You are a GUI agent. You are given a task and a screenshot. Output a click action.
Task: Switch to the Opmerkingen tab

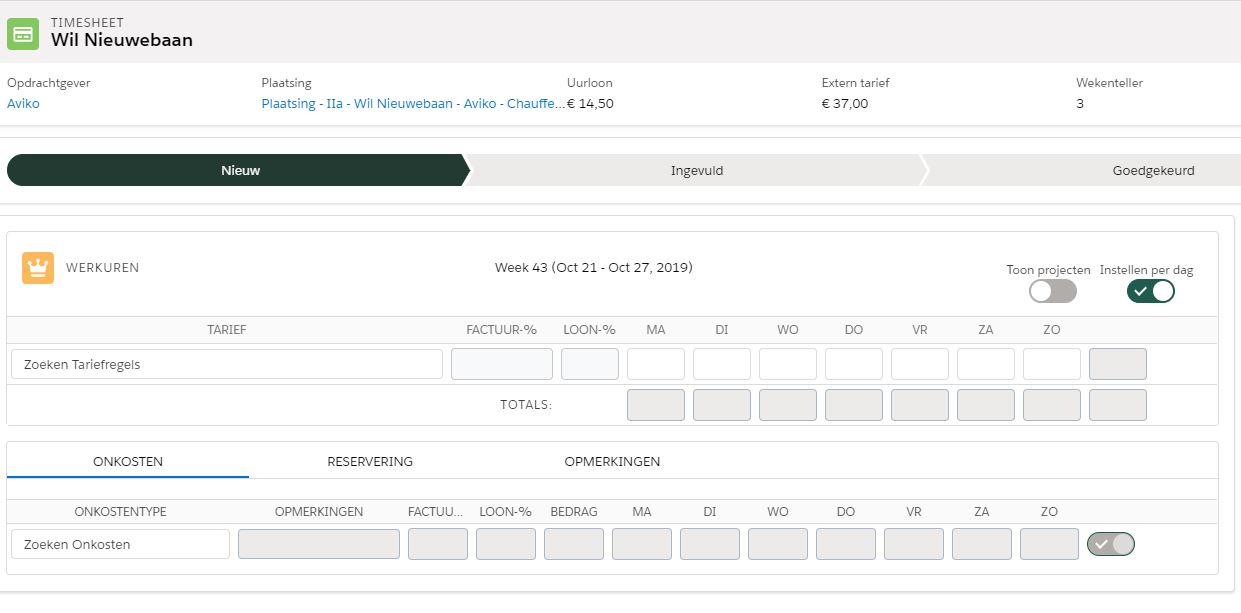click(612, 461)
